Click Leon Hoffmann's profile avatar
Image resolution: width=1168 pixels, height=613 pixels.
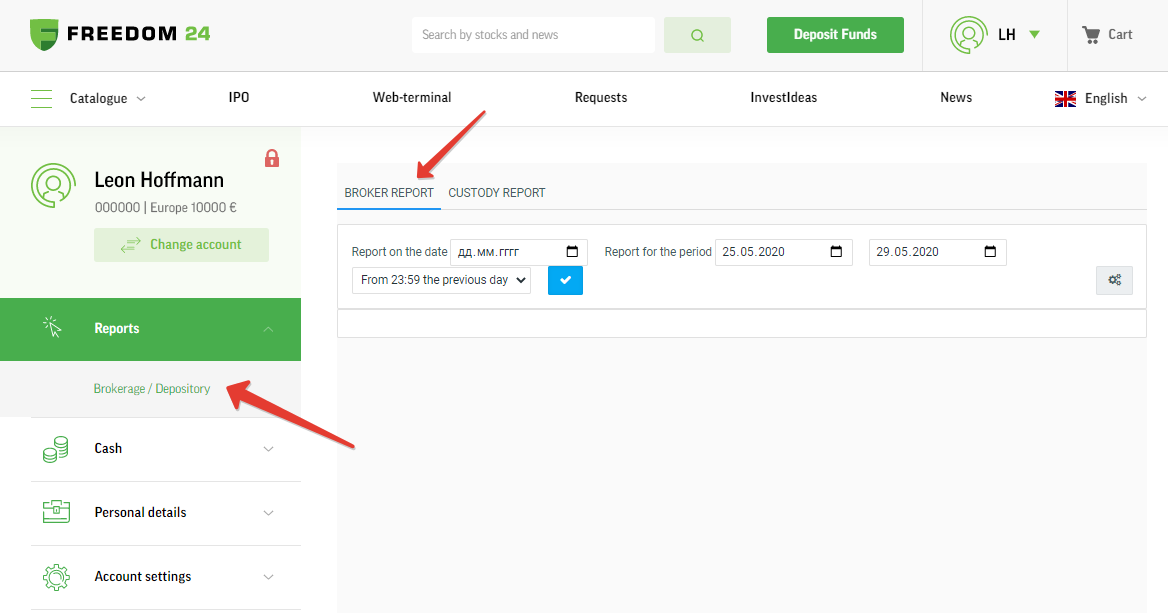54,185
